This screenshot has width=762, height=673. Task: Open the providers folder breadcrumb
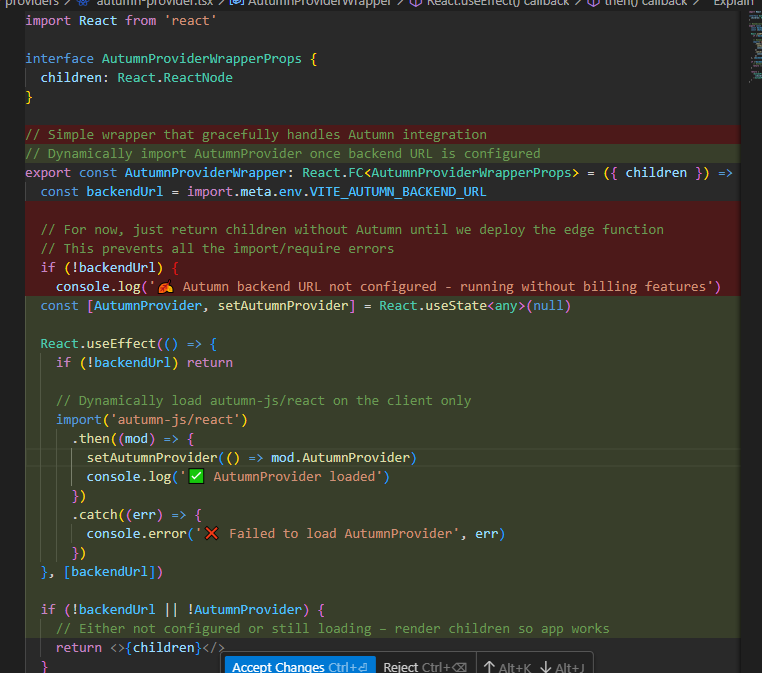[30, 3]
